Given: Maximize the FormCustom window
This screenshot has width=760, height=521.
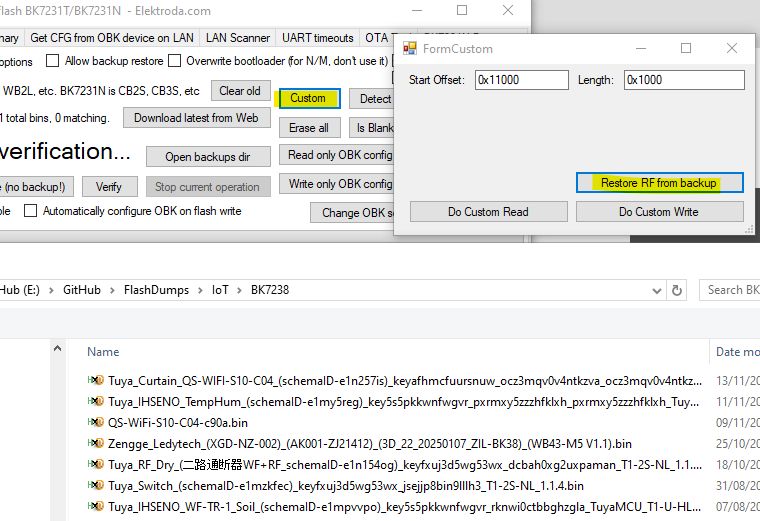Looking at the screenshot, I should 686,48.
